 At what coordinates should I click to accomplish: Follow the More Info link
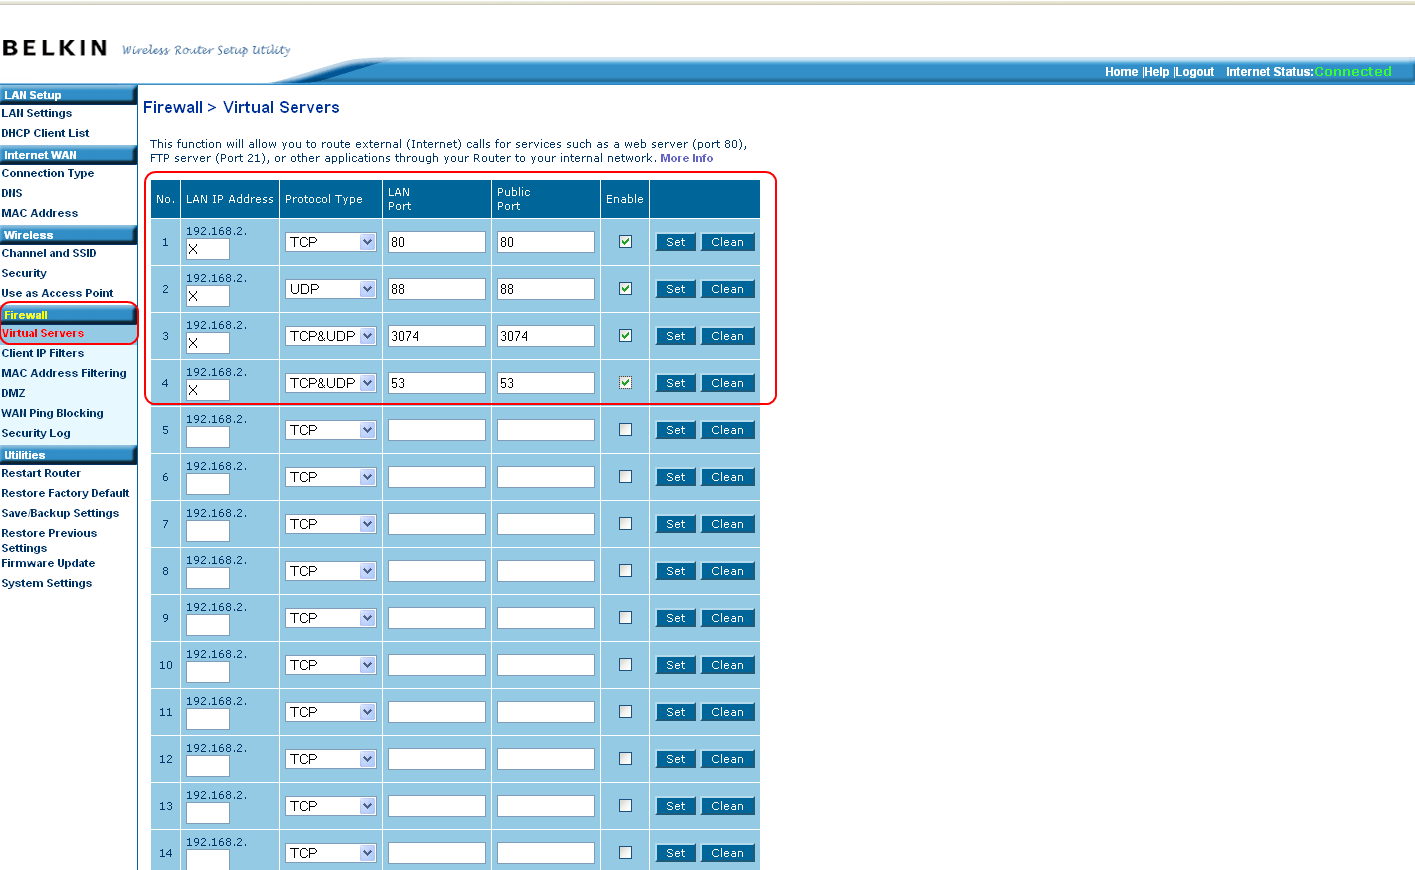[686, 158]
